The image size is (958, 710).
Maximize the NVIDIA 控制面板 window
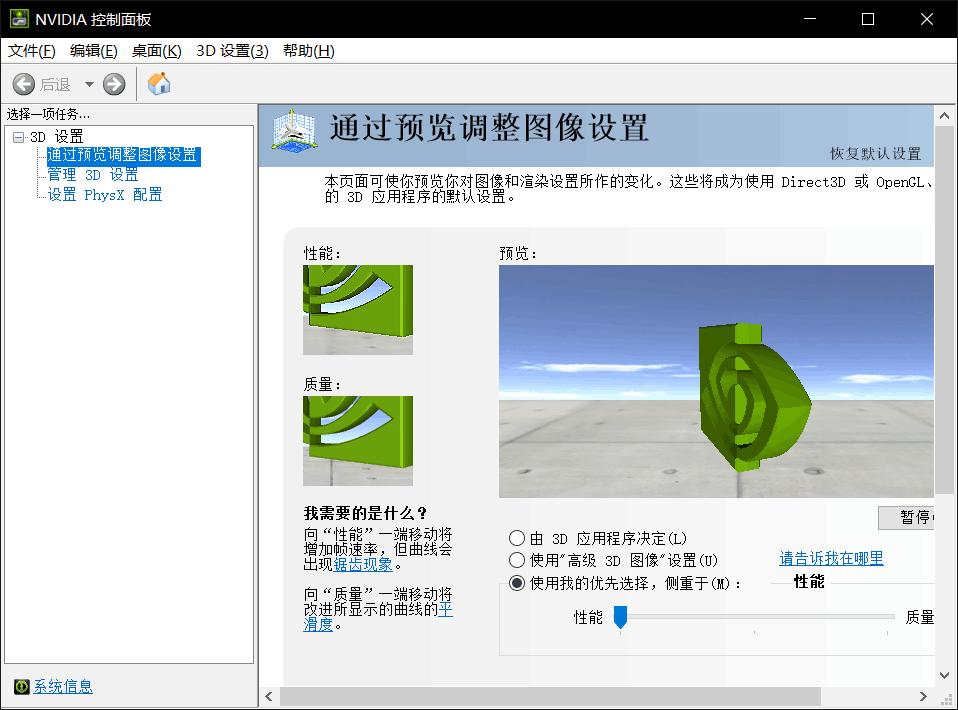pos(868,19)
